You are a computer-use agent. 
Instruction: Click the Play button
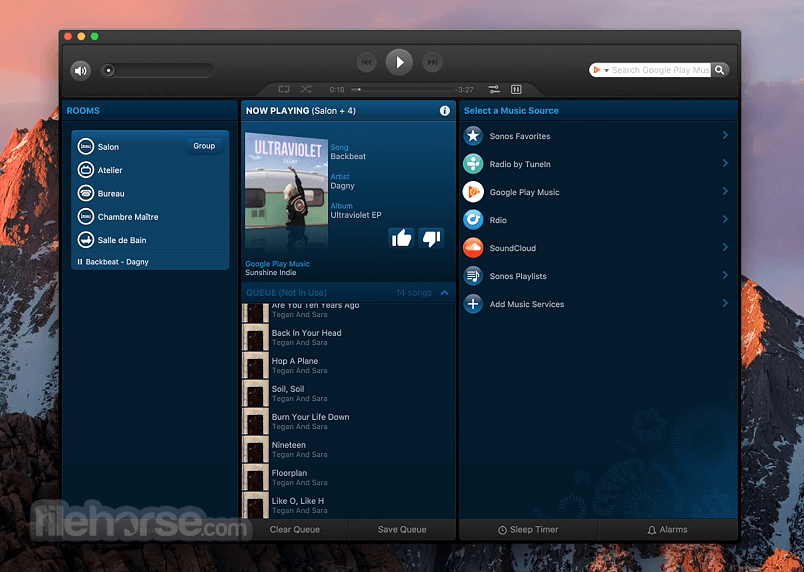(x=399, y=63)
